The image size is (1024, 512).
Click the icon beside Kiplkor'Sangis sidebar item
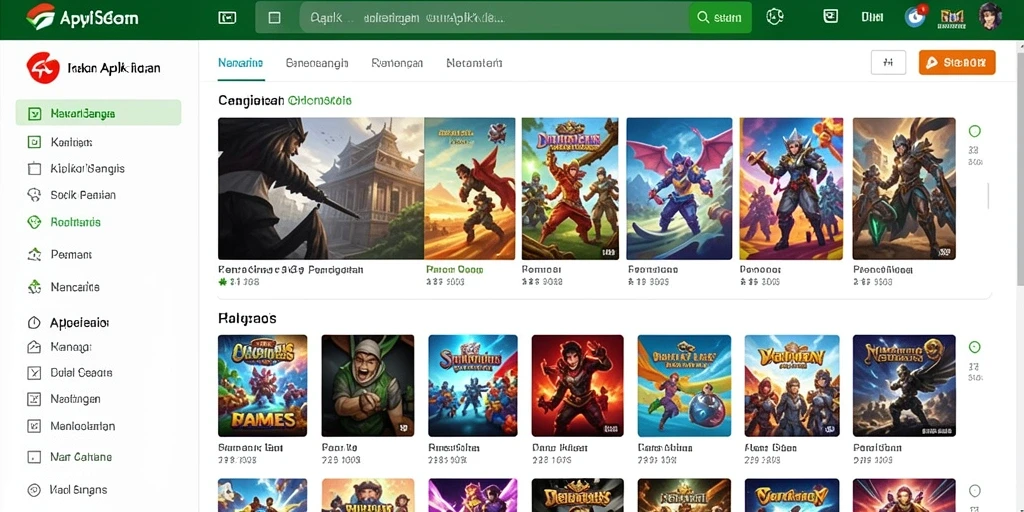coord(35,168)
